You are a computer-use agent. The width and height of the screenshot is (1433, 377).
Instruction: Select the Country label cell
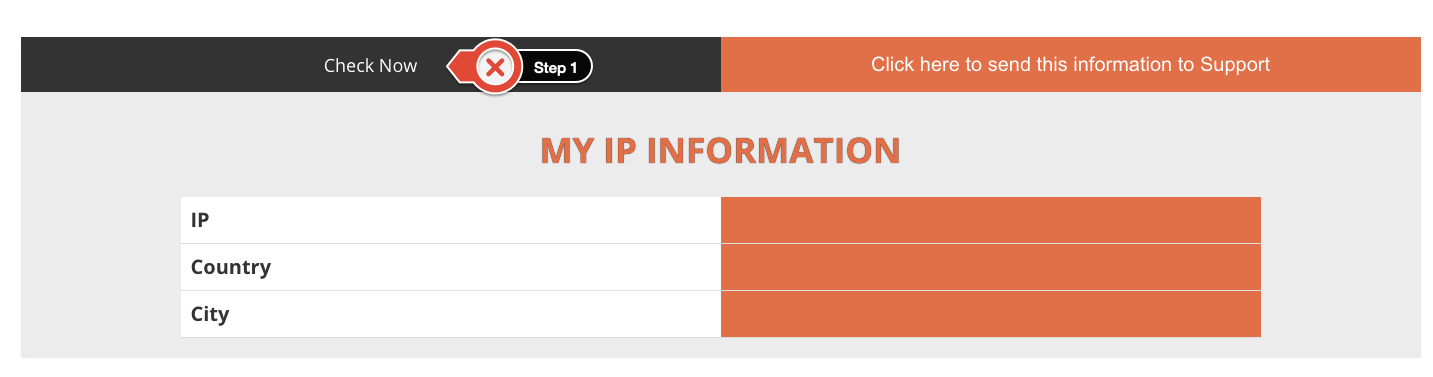point(451,267)
